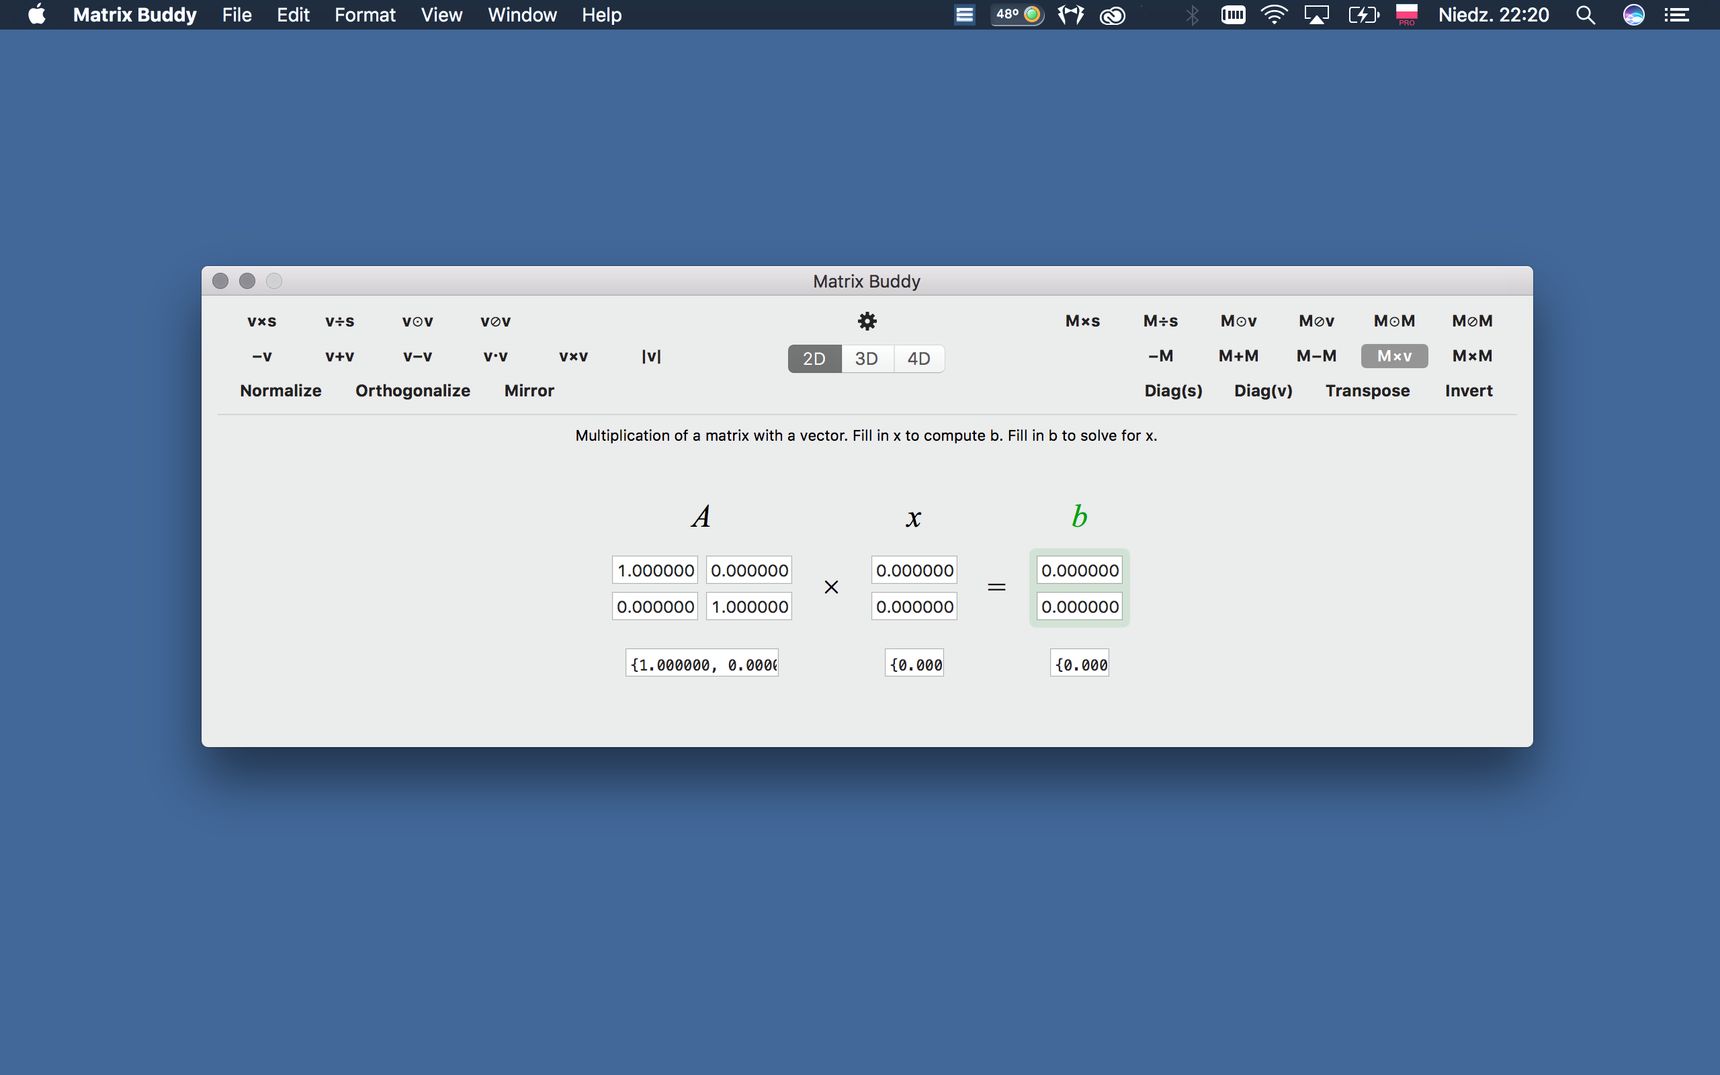This screenshot has width=1720, height=1075.
Task: Click matrix A bottom-left cell
Action: coord(656,607)
